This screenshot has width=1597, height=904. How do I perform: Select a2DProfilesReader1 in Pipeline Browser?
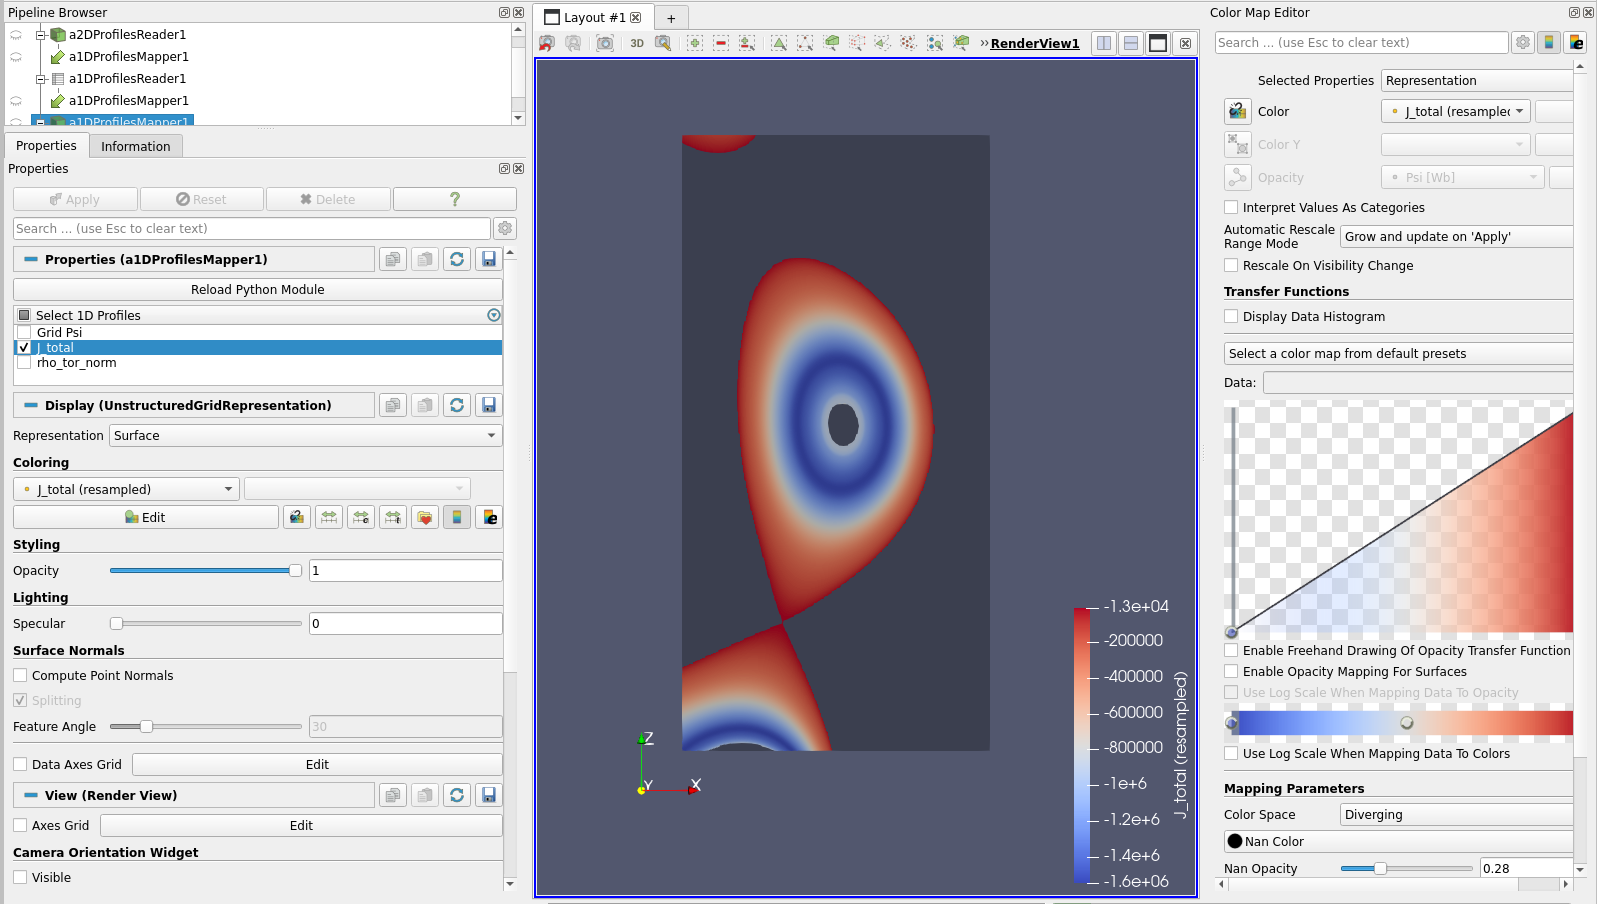[x=127, y=34]
